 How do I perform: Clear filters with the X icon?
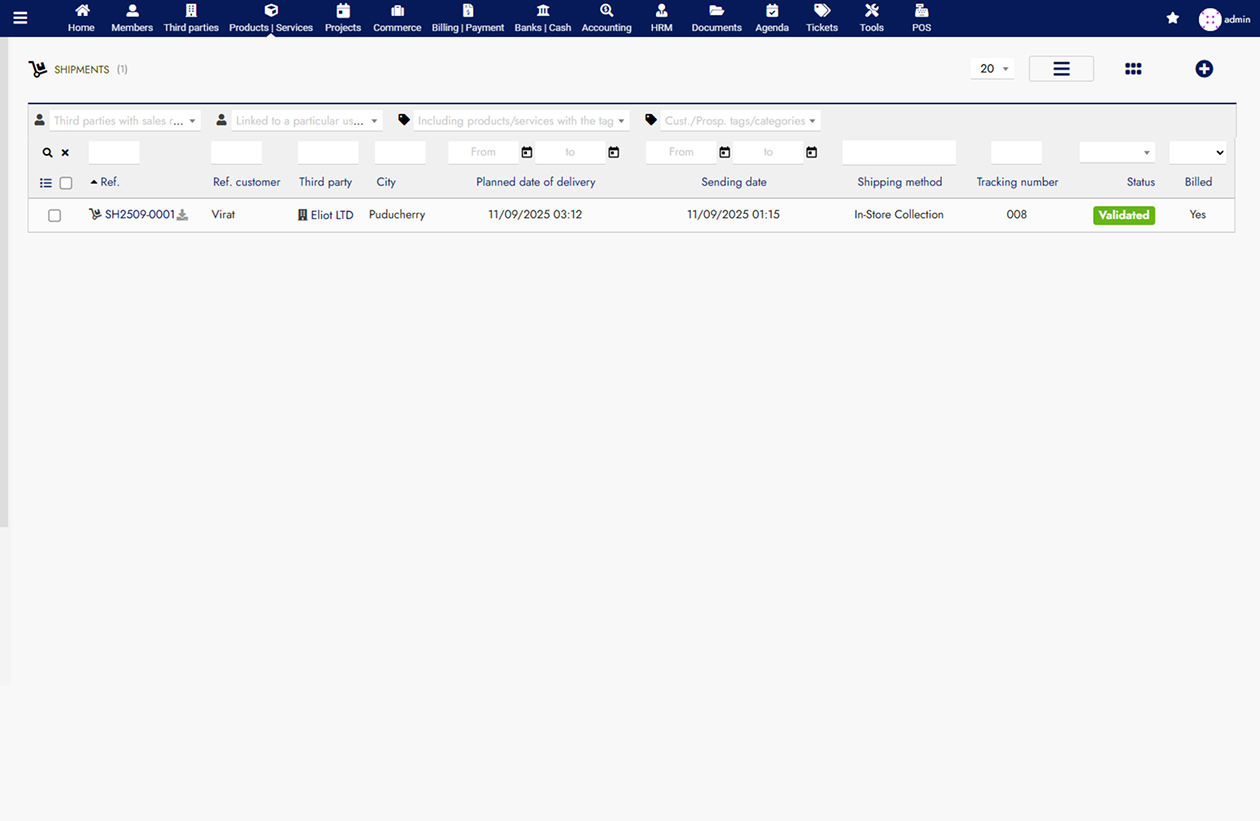pos(65,153)
